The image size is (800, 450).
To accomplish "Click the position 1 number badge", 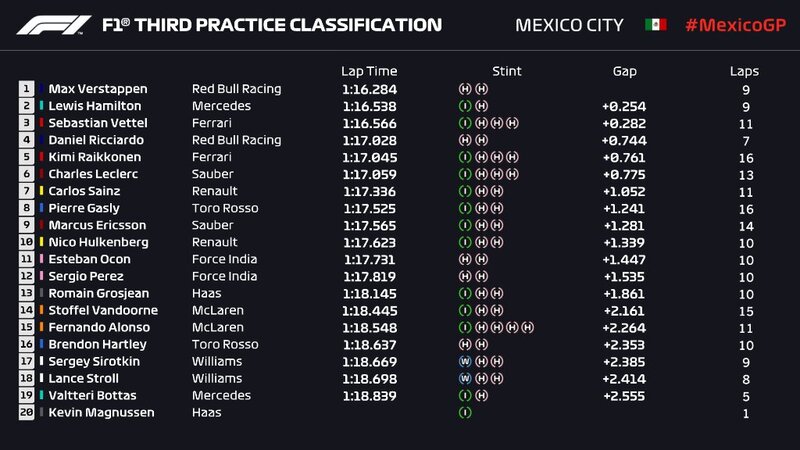I will (25, 89).
